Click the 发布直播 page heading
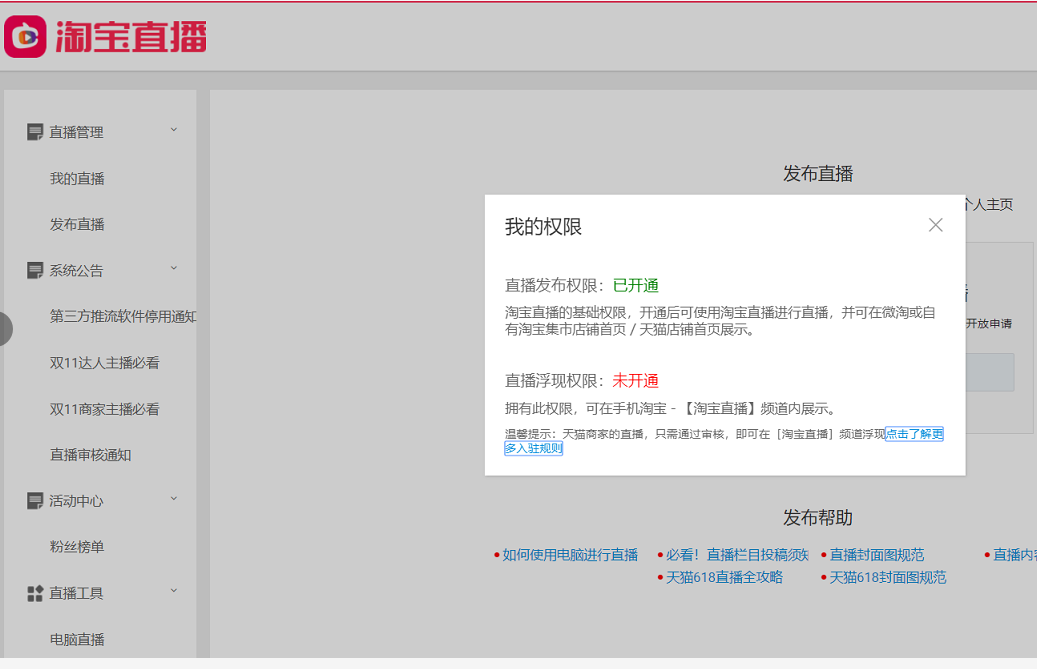The height and width of the screenshot is (669, 1037). click(x=818, y=174)
